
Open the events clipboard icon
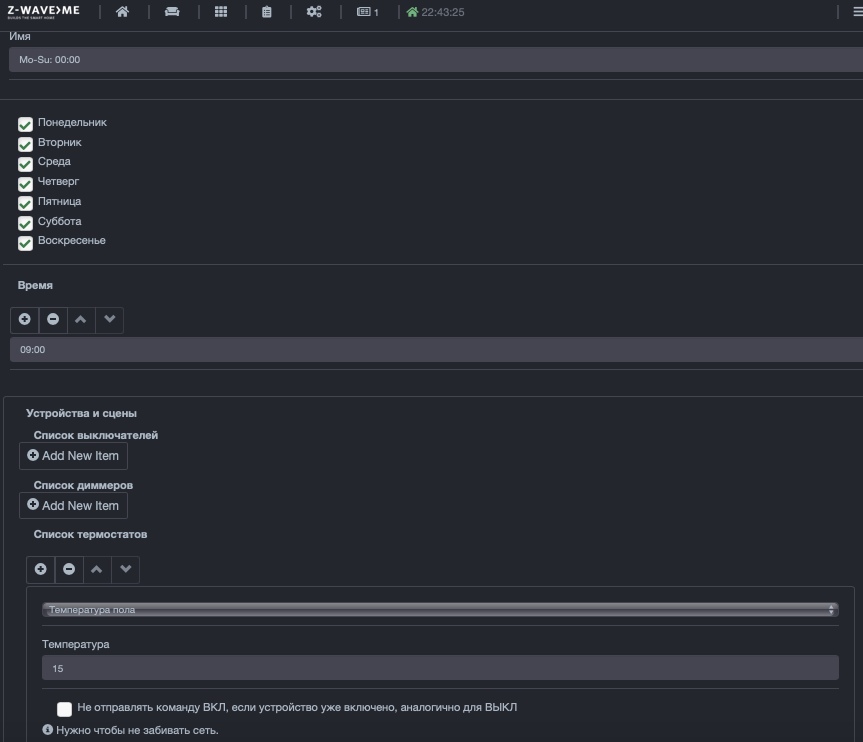266,12
